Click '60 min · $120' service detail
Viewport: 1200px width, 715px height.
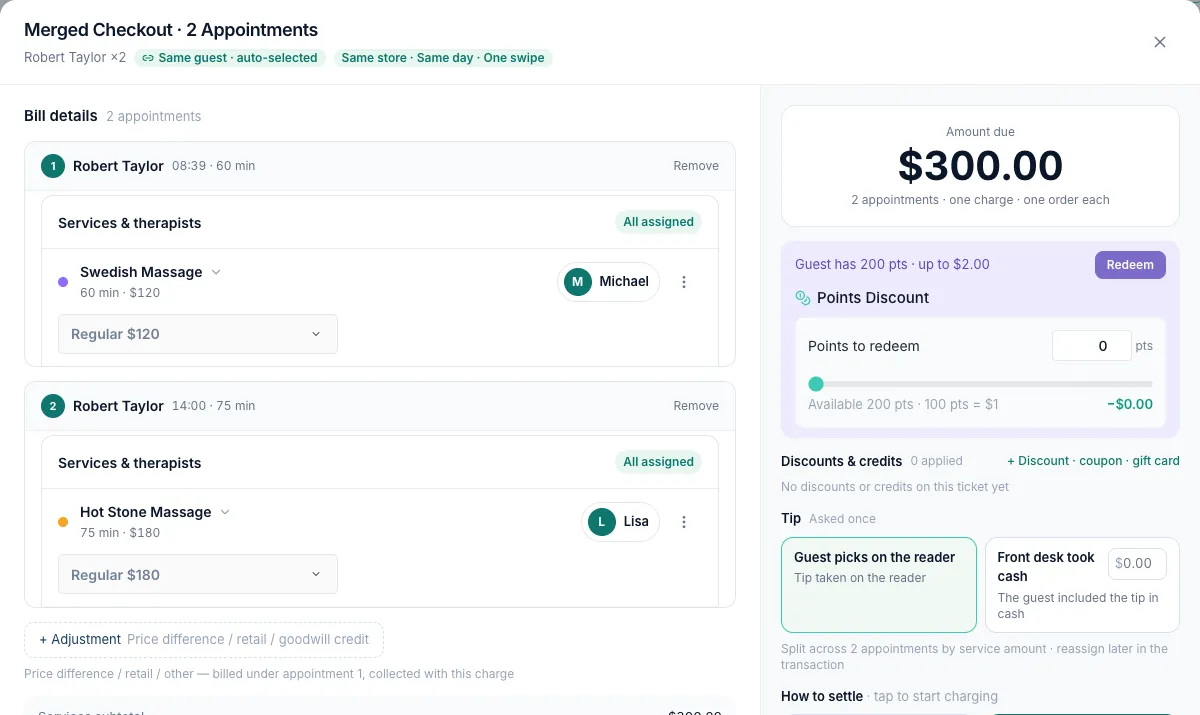(x=120, y=293)
